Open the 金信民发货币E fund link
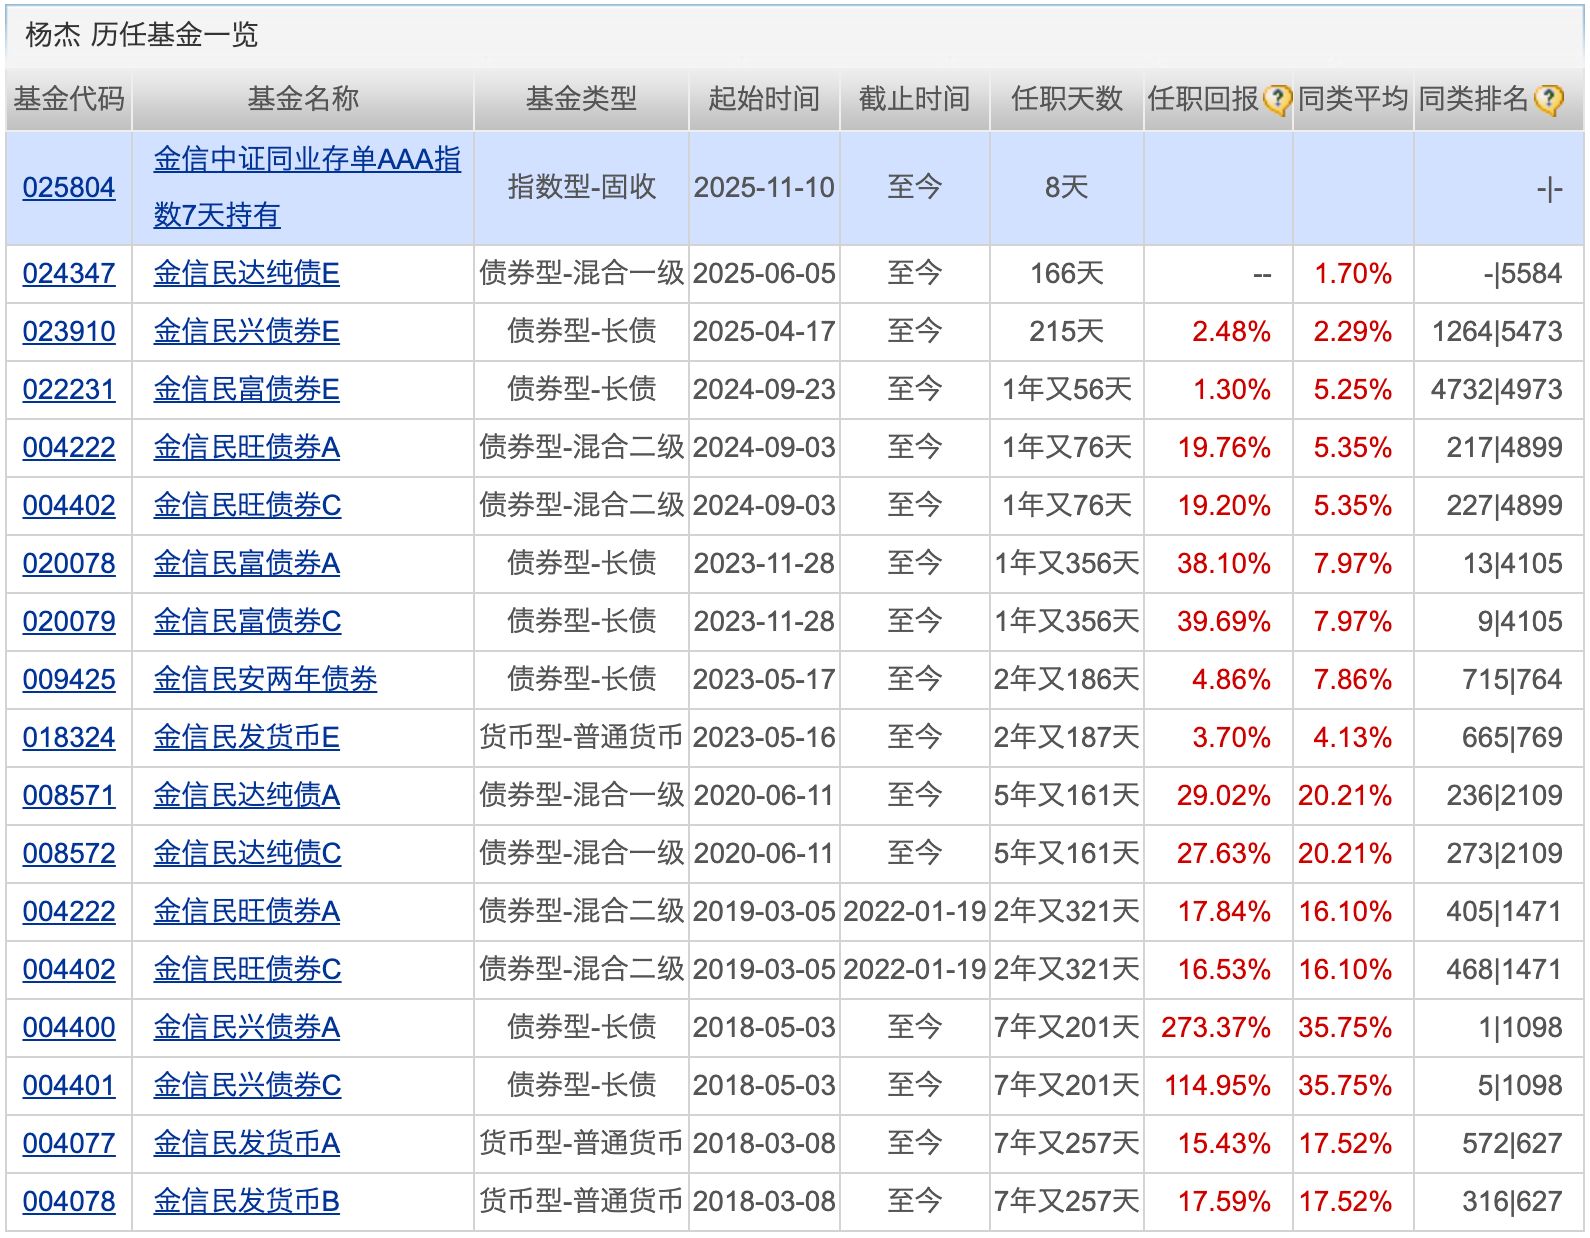 tap(247, 738)
